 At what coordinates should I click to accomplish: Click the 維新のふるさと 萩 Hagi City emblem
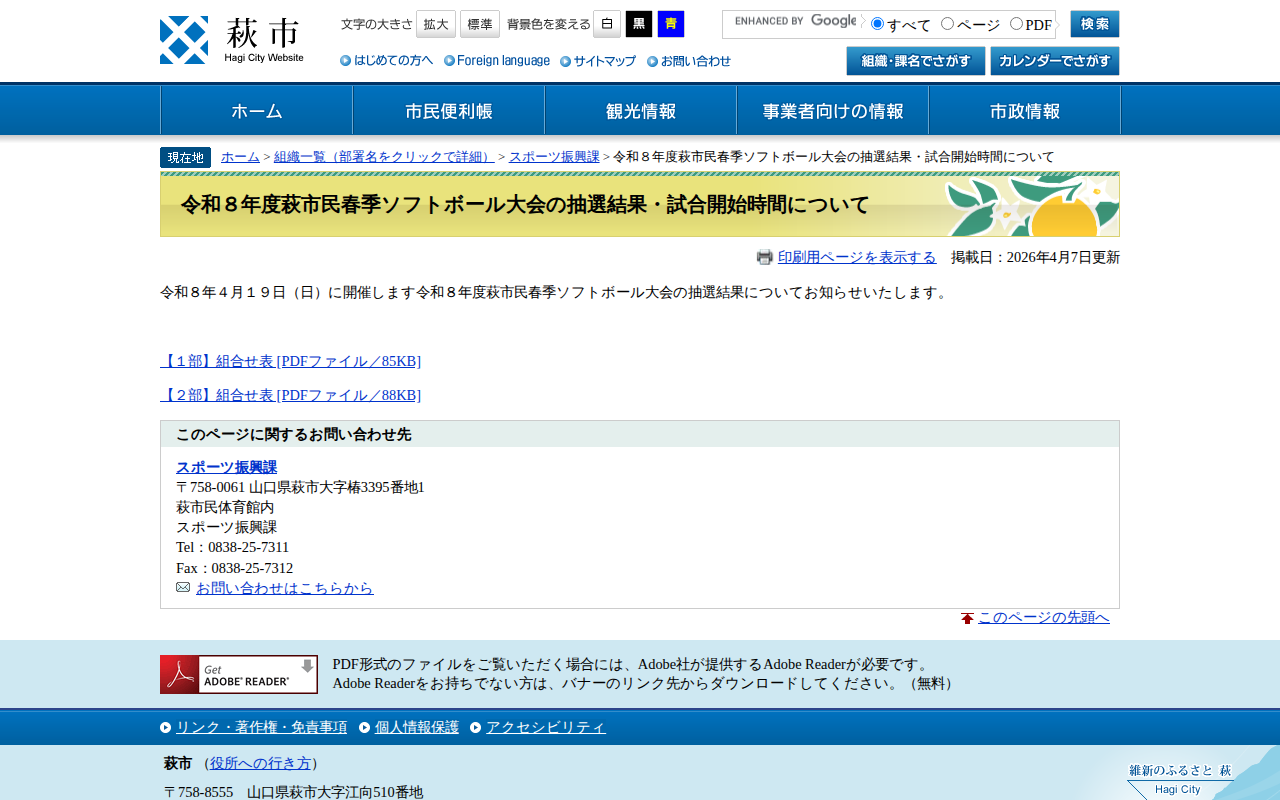pos(1180,780)
